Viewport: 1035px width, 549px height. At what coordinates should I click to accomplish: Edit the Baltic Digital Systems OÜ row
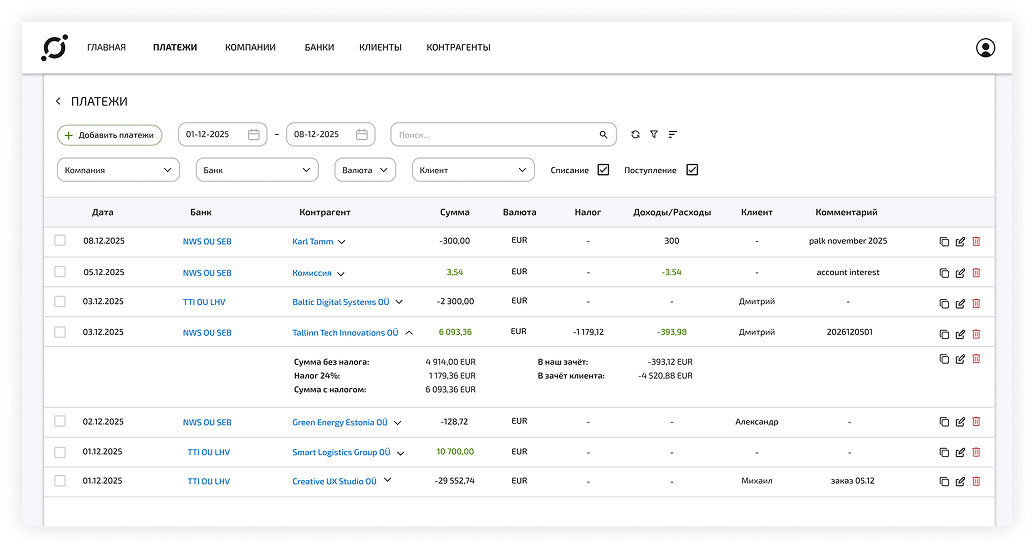[x=960, y=304]
